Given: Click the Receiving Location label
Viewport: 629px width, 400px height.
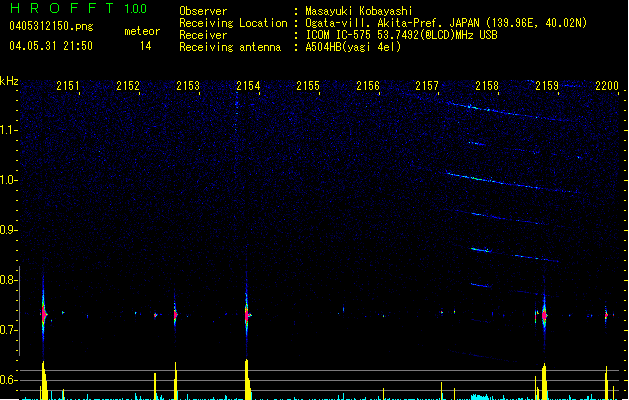Looking at the screenshot, I should 233,23.
